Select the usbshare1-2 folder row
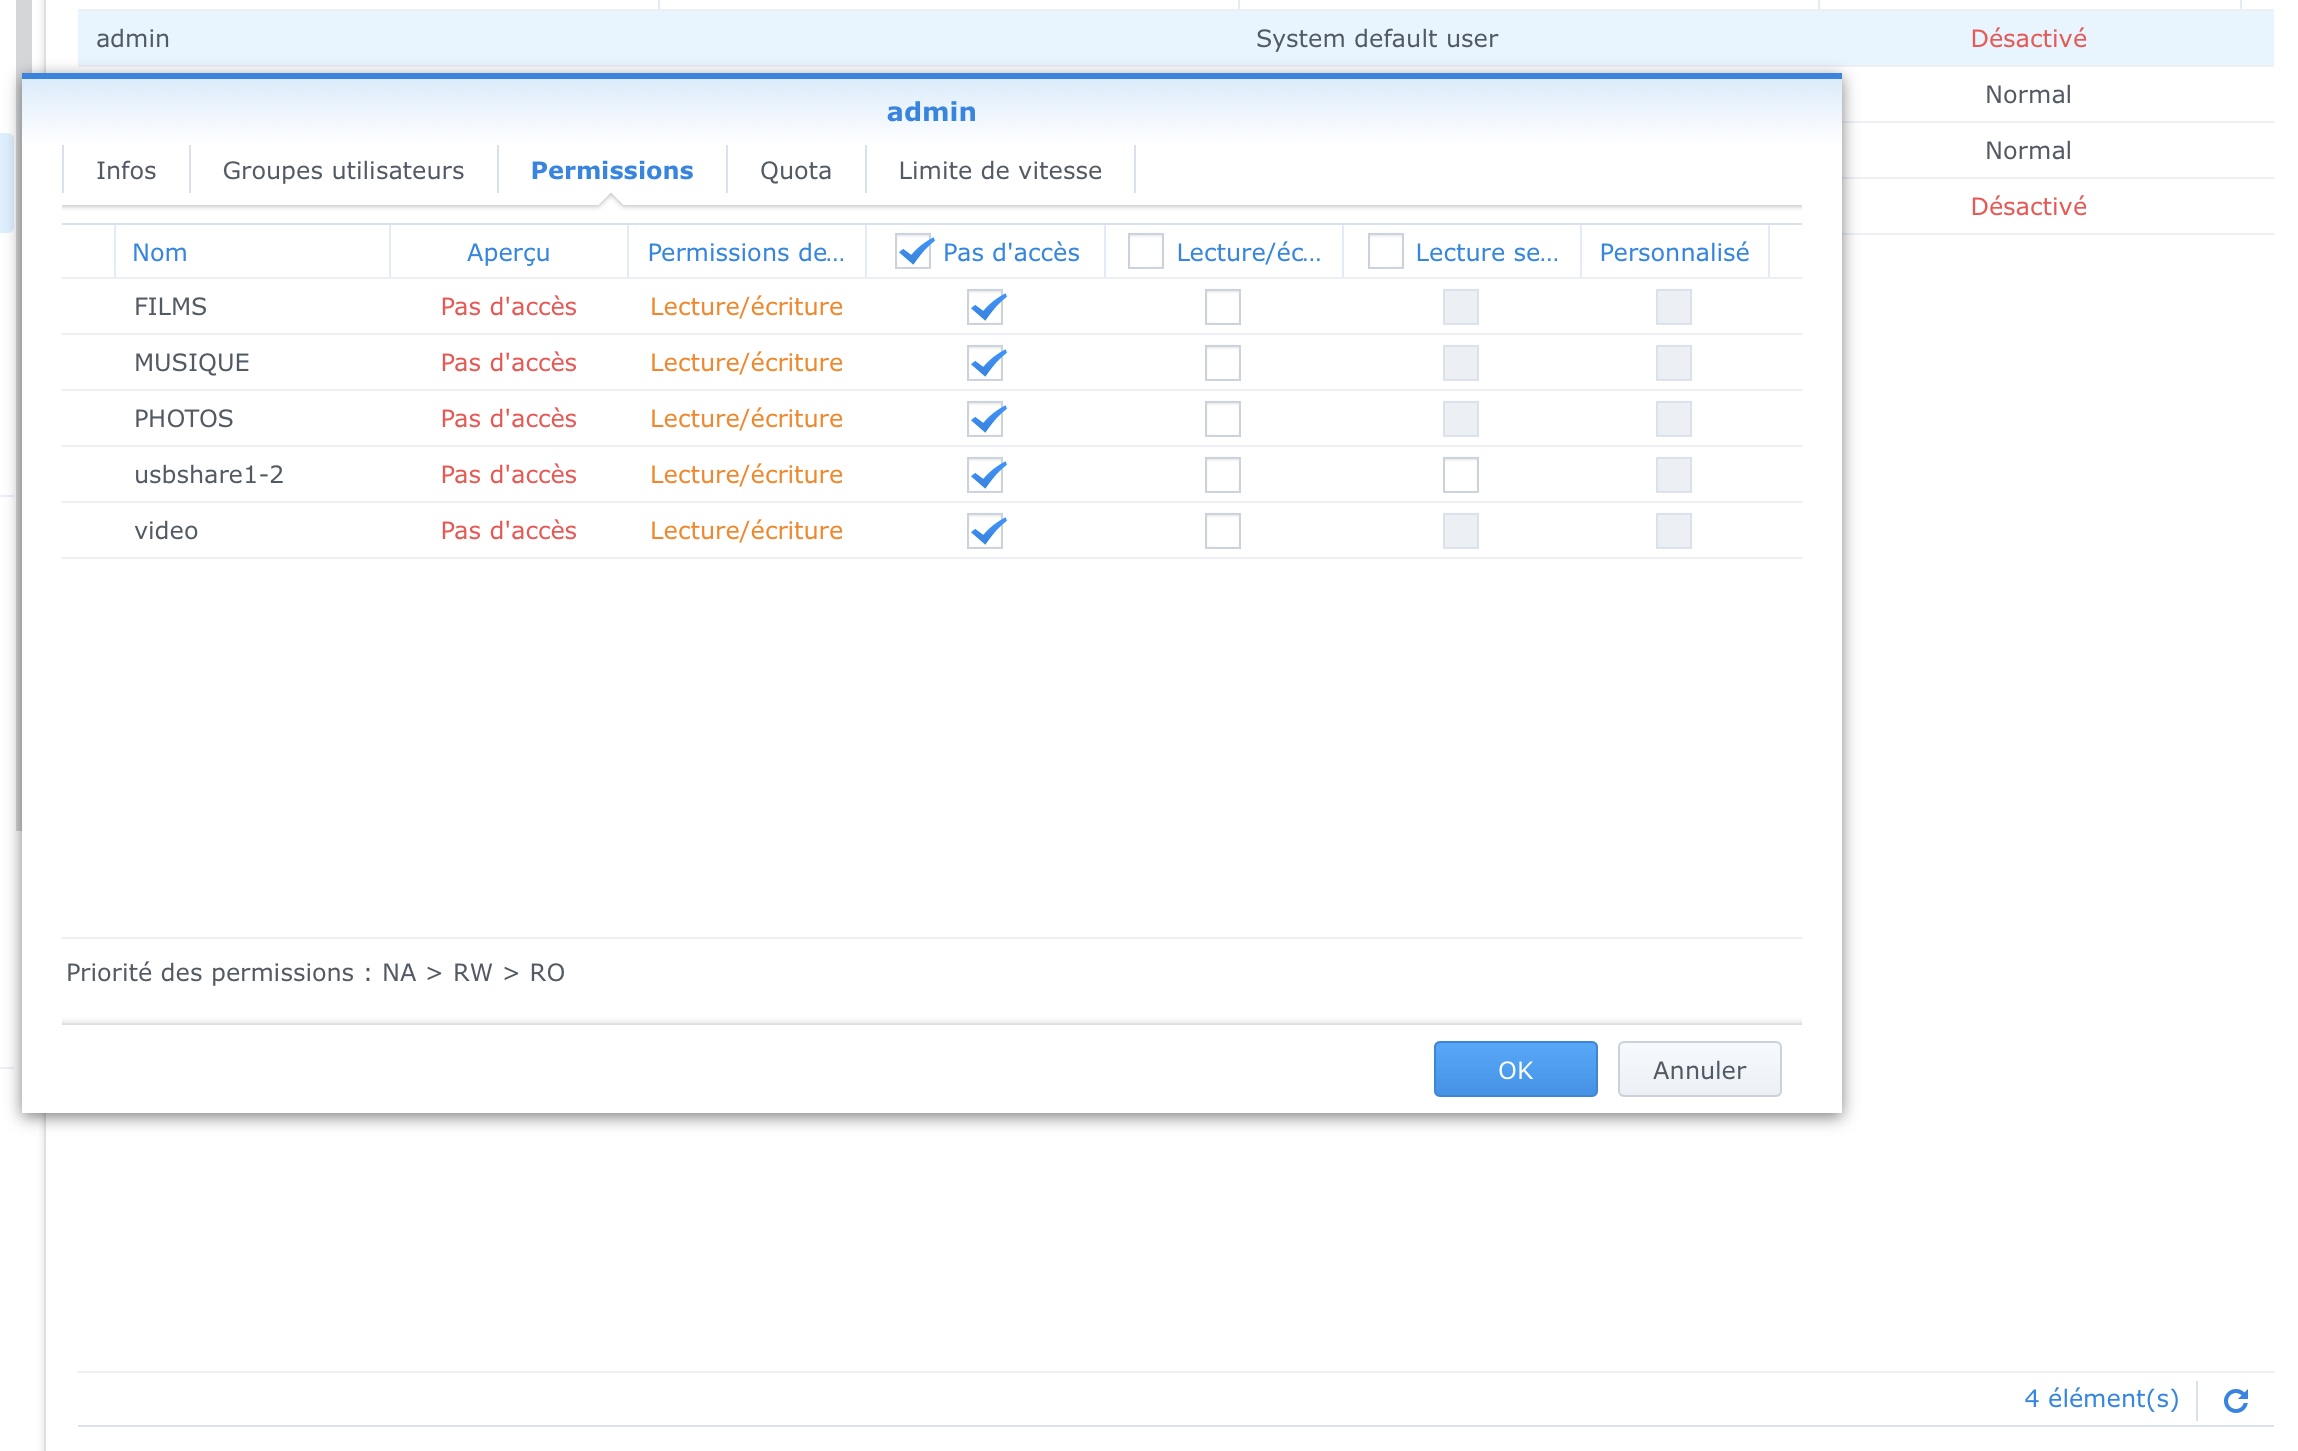The image size is (2298, 1451). point(209,475)
